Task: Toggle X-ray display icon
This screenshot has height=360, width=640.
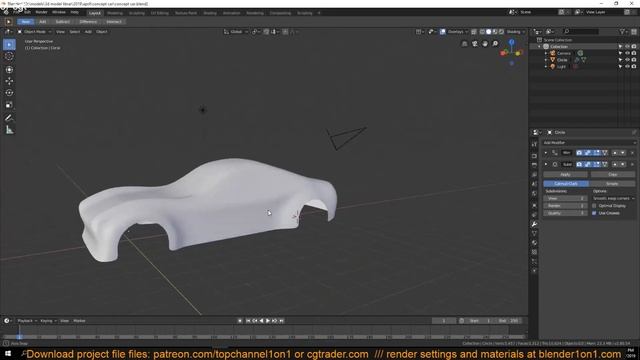Action: [474, 31]
